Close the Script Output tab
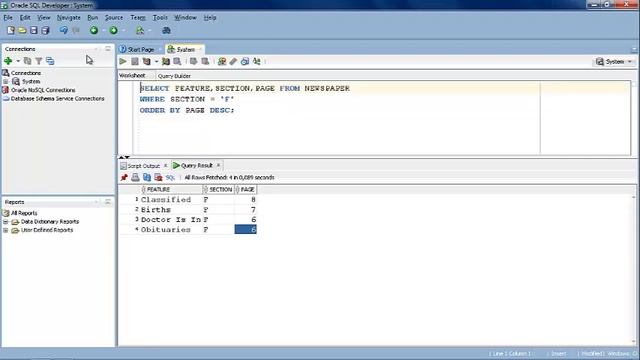 pyautogui.click(x=166, y=165)
